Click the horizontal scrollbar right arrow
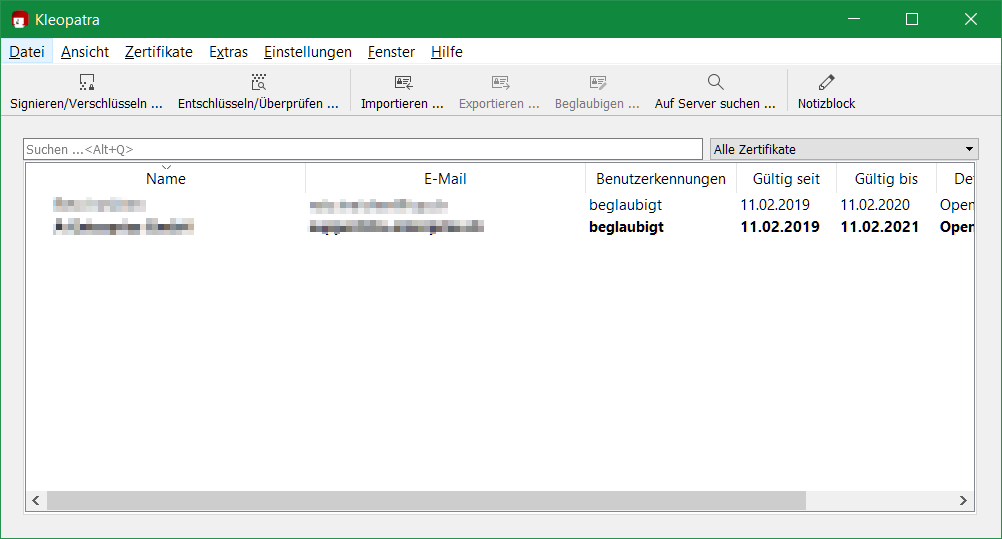This screenshot has width=1002, height=539. [963, 500]
